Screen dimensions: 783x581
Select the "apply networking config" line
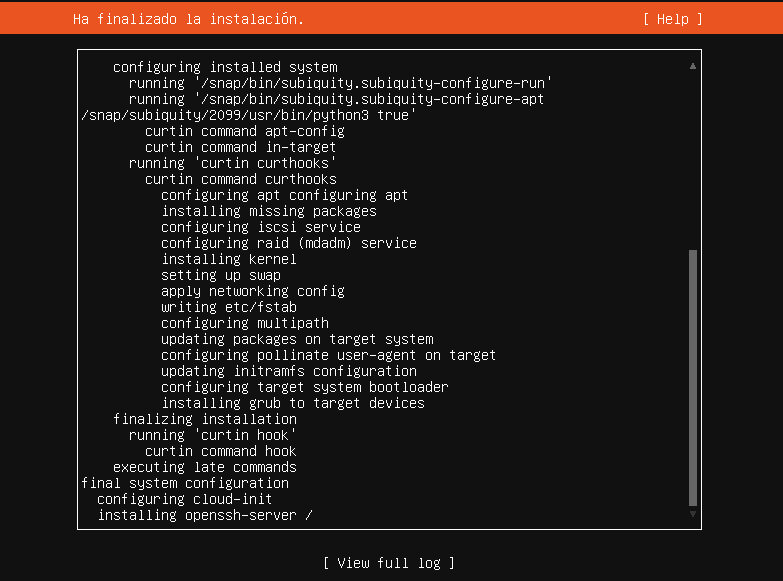(x=253, y=291)
